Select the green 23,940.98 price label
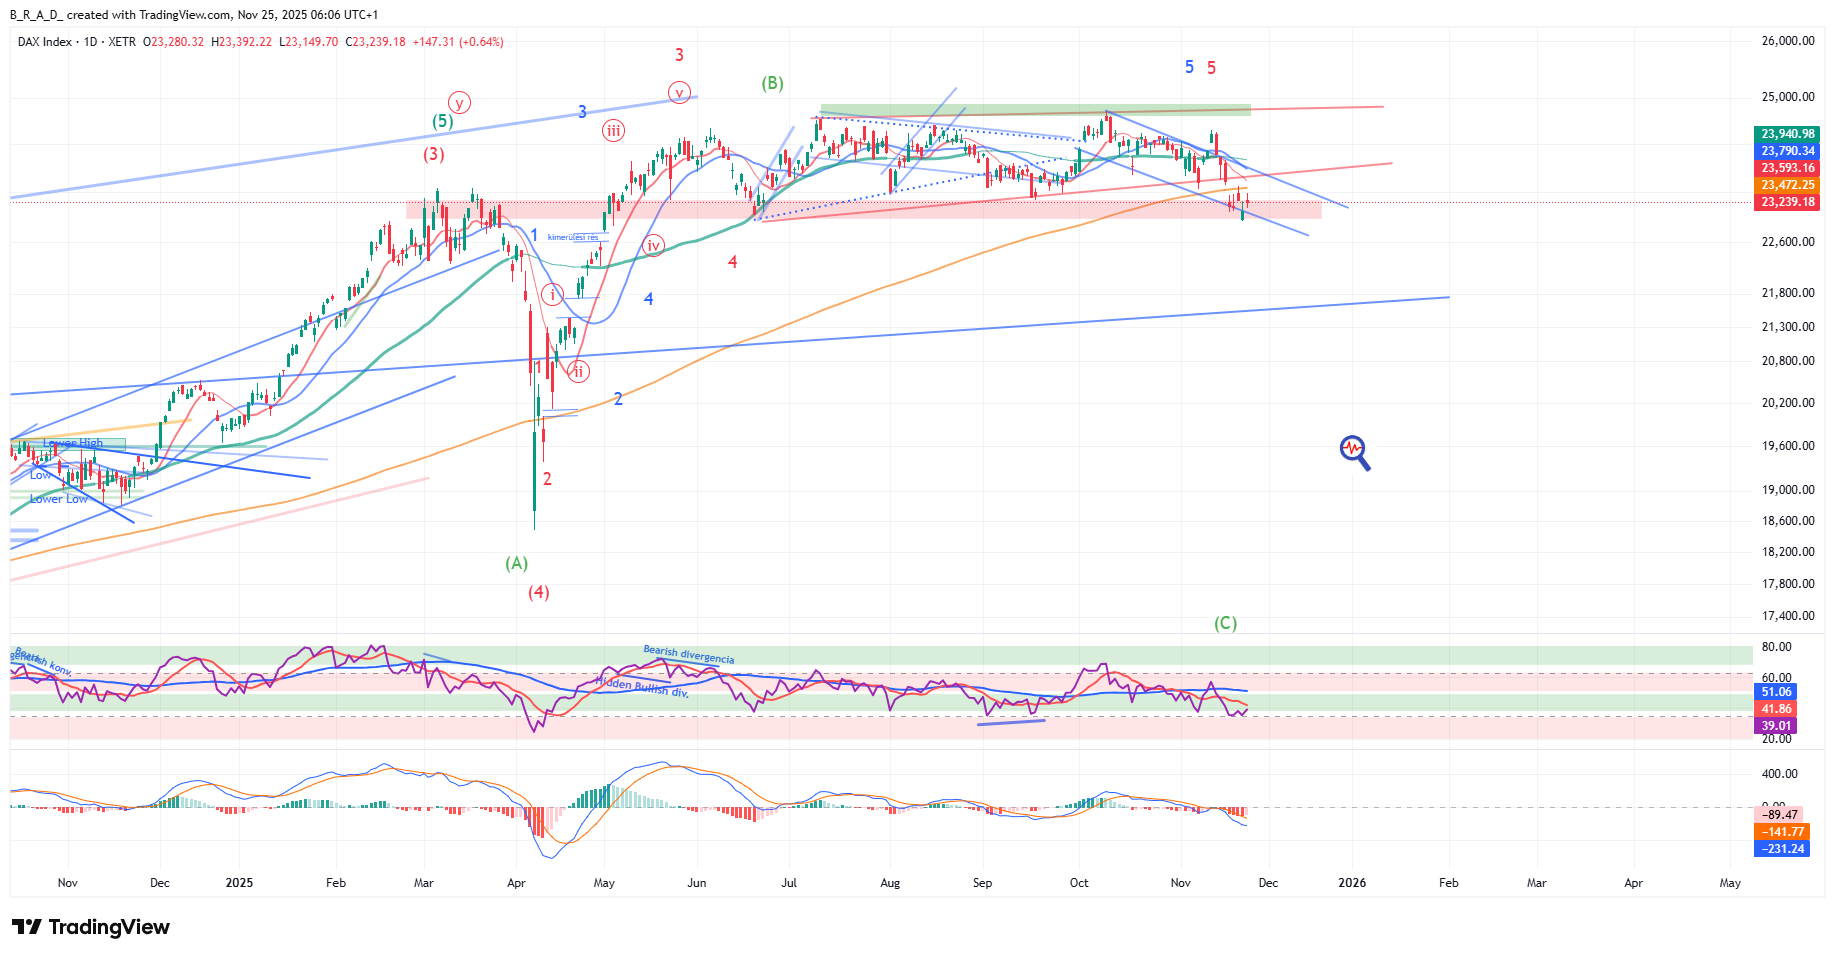This screenshot has height=957, width=1835. click(1787, 134)
